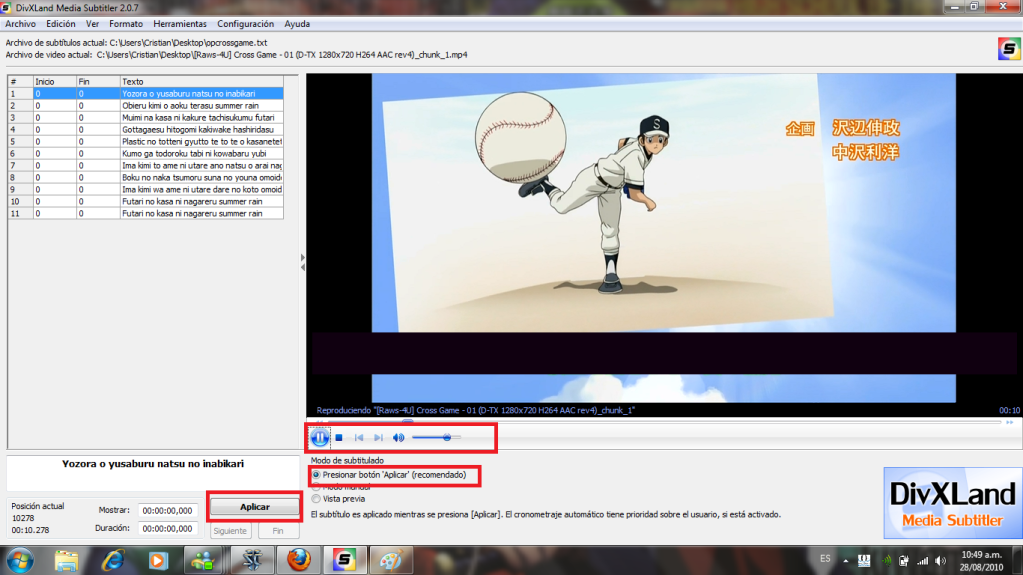Click the Fin column header

click(x=98, y=82)
